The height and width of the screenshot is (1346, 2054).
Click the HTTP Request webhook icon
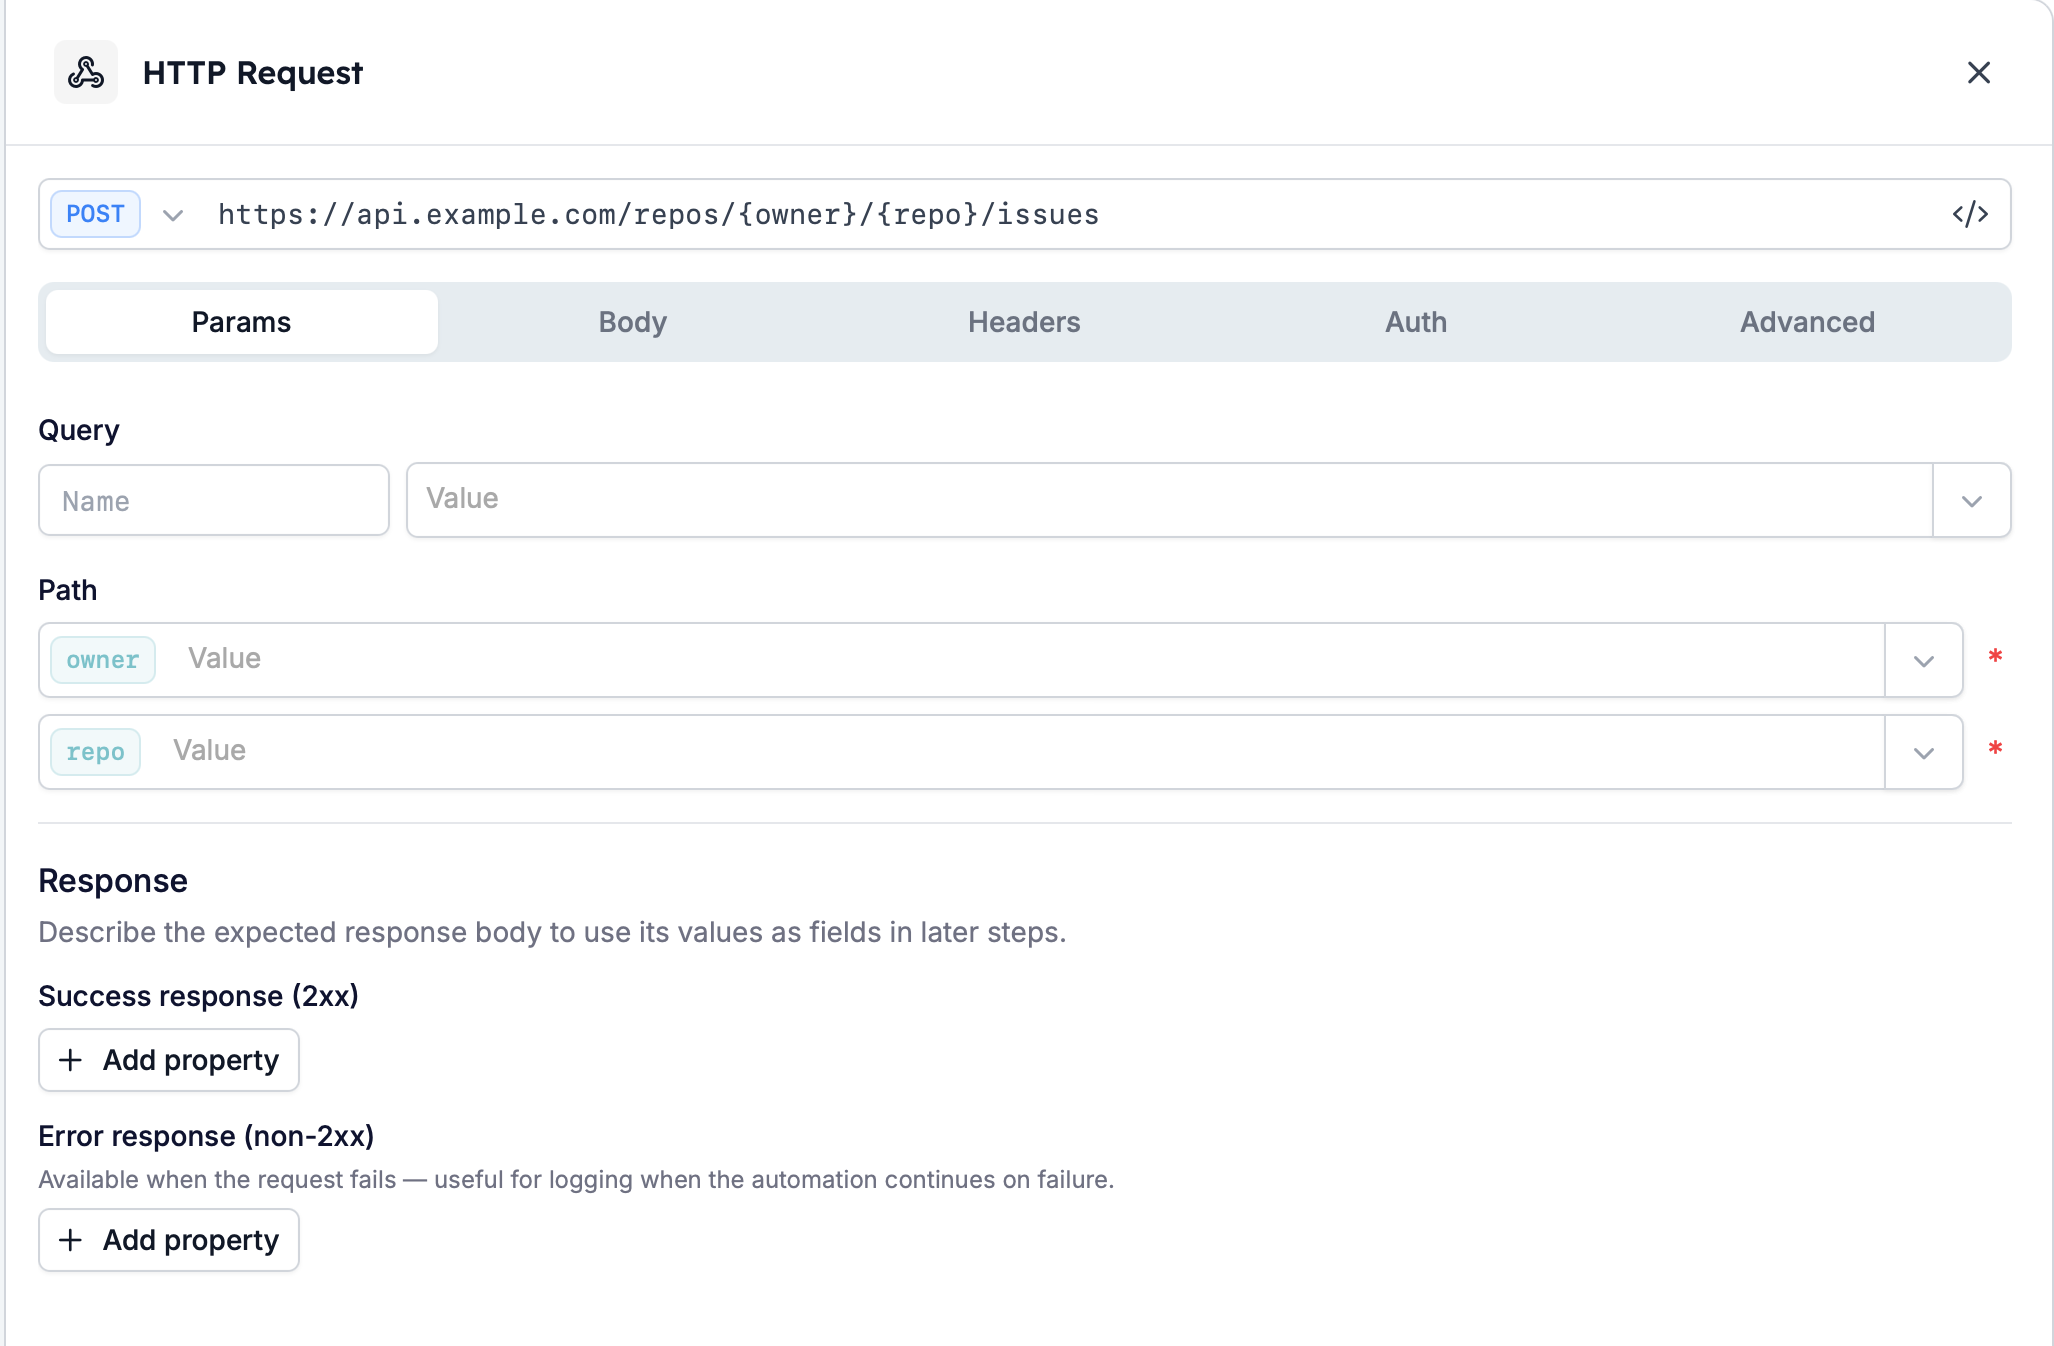click(x=86, y=72)
